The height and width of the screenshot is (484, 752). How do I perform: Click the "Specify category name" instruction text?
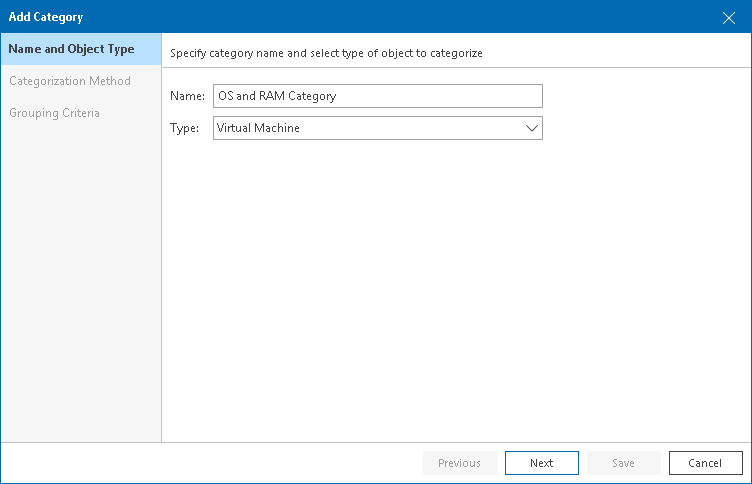click(327, 52)
